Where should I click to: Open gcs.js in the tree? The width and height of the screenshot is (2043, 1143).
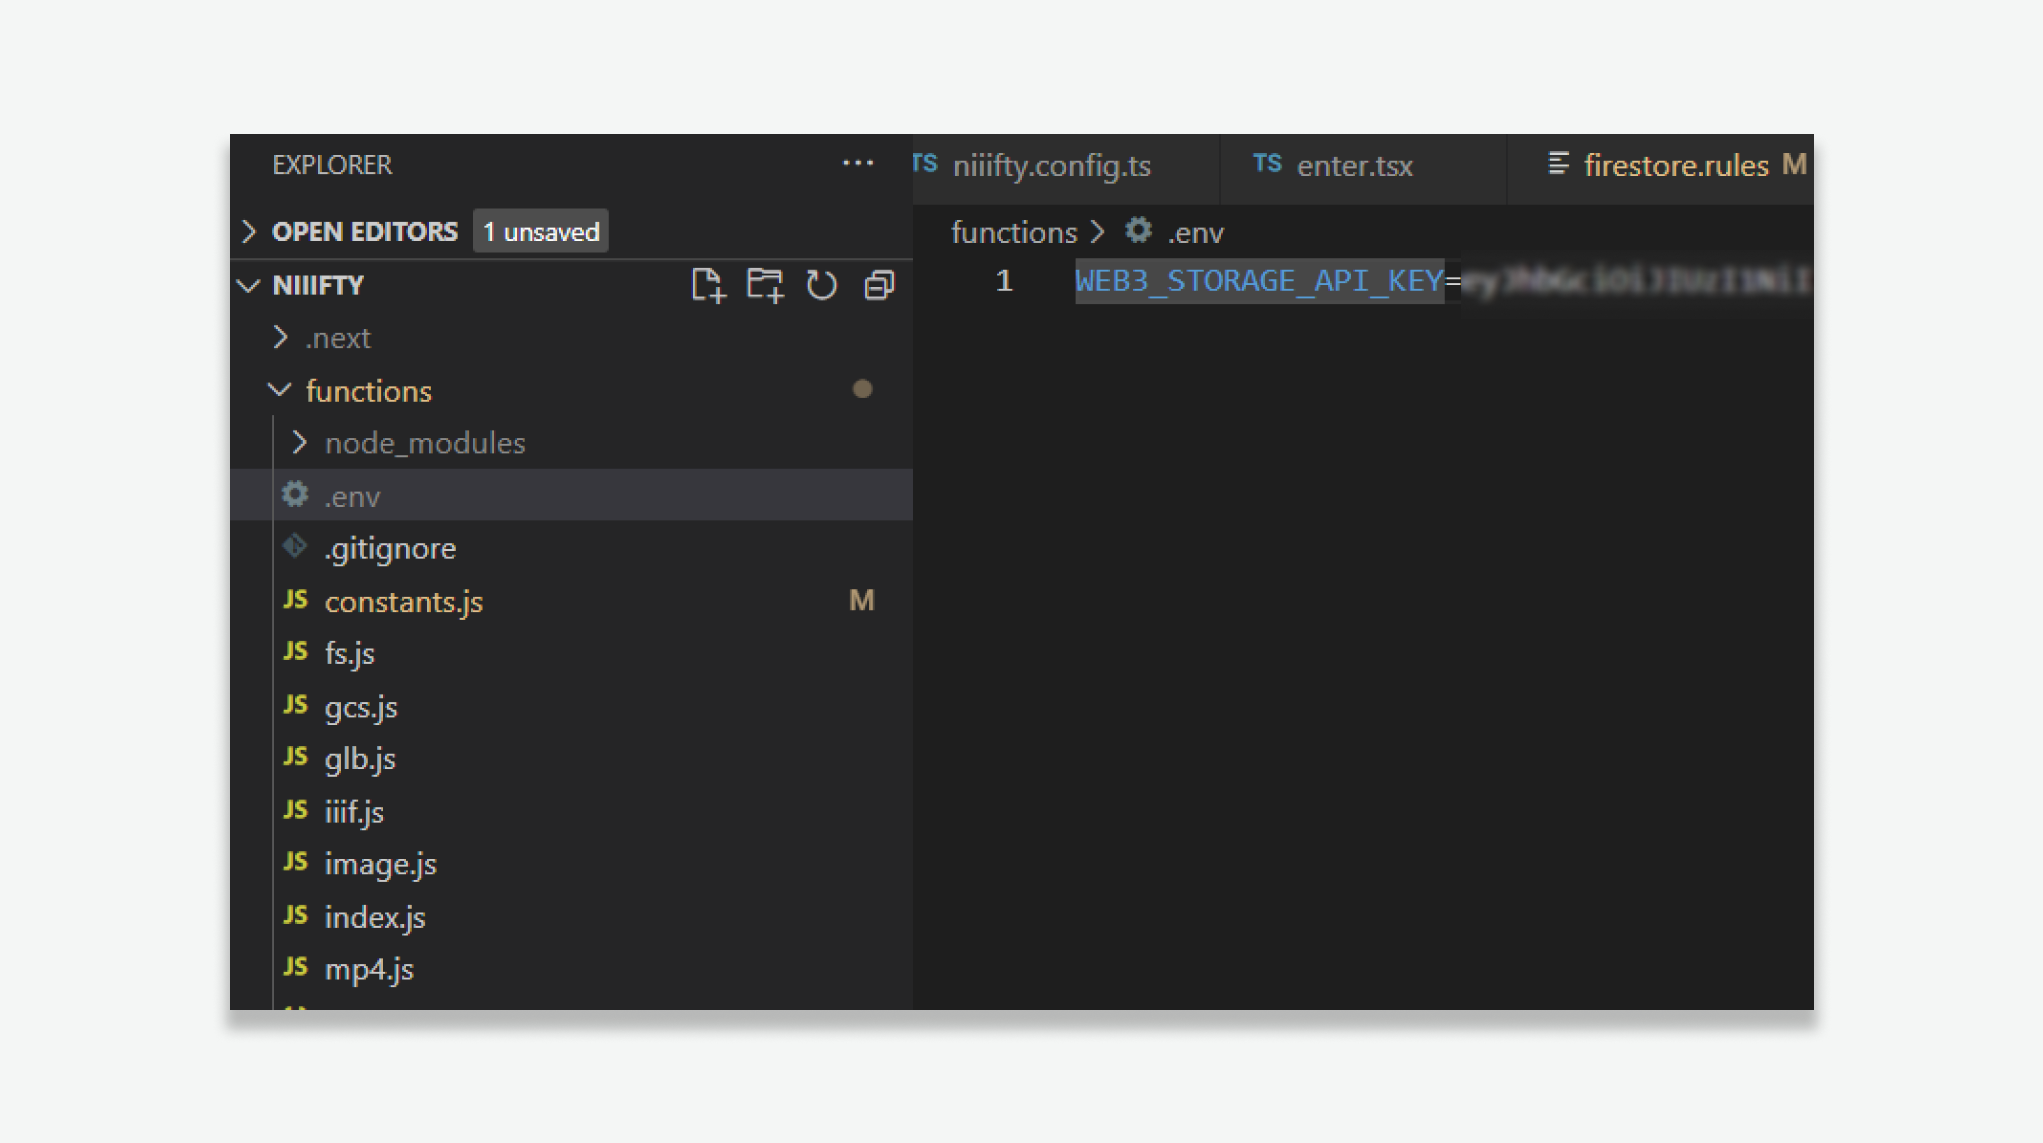571,707
